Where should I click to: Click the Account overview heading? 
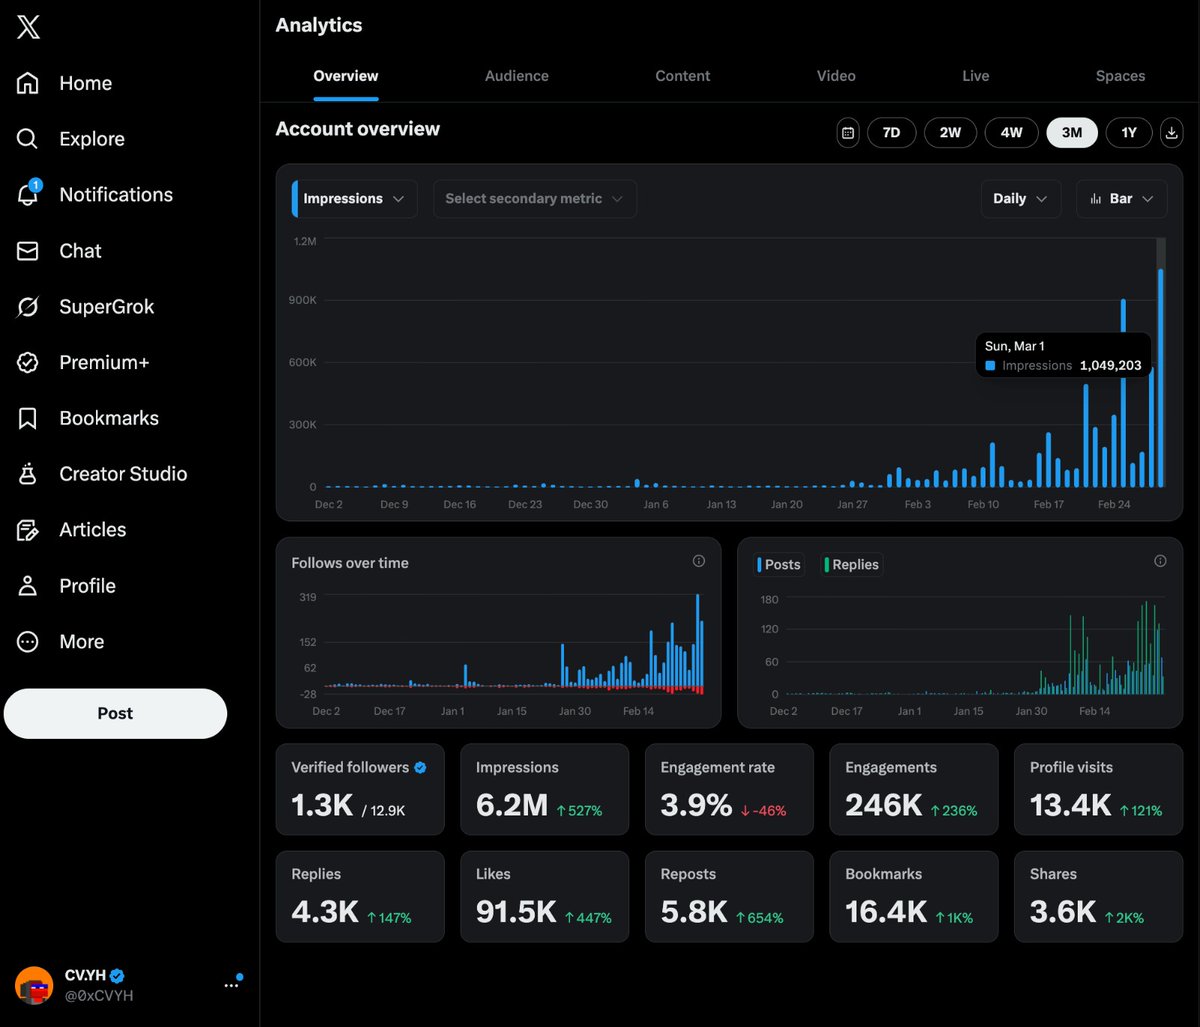pyautogui.click(x=358, y=129)
